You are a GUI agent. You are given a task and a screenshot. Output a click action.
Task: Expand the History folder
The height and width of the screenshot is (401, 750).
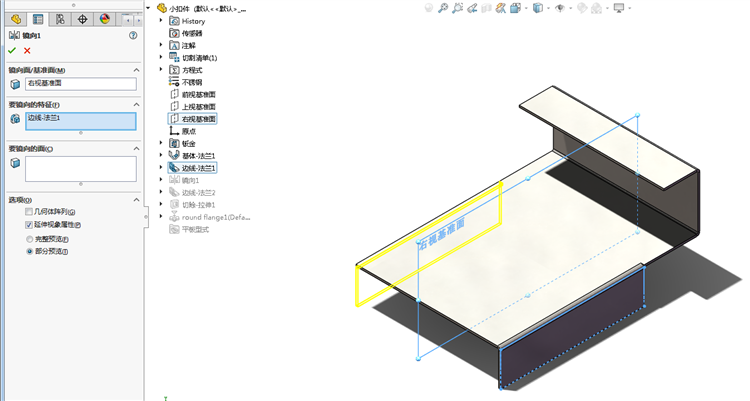point(161,21)
